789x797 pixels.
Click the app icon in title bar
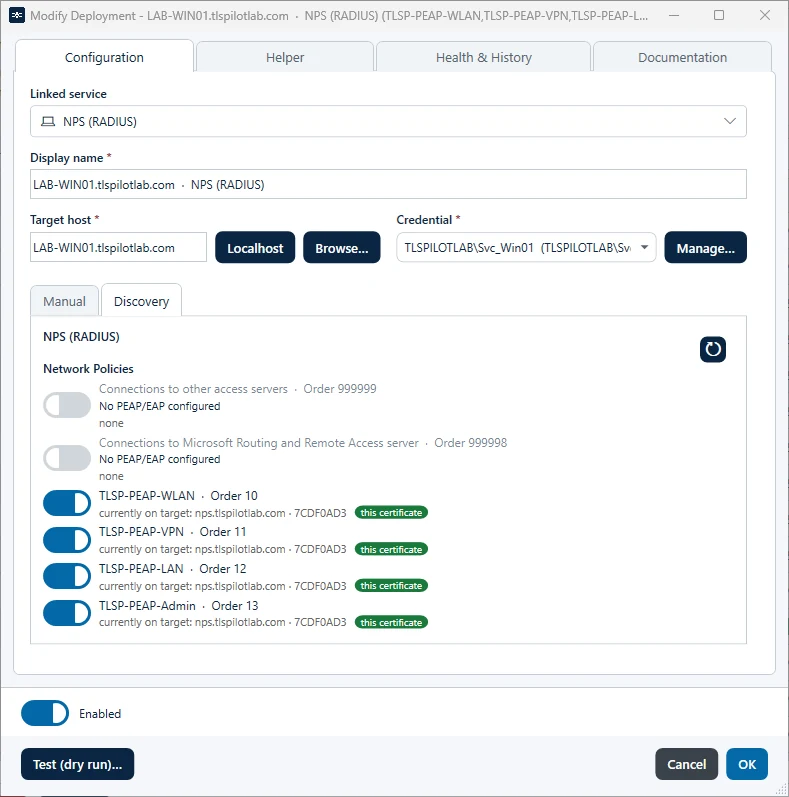17,15
